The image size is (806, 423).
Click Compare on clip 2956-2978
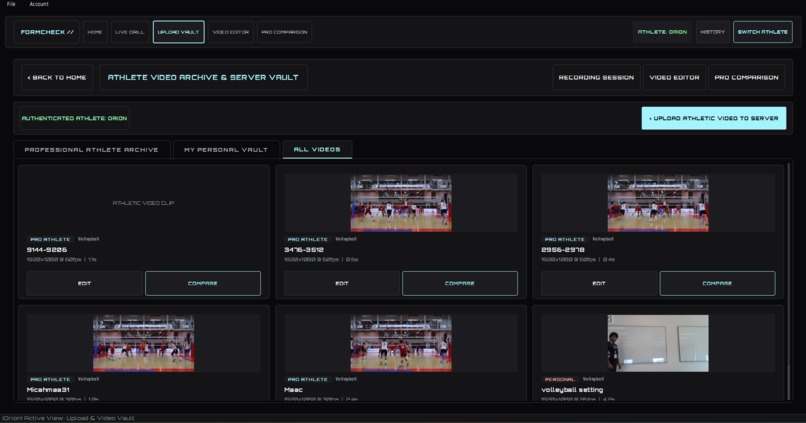click(x=717, y=283)
